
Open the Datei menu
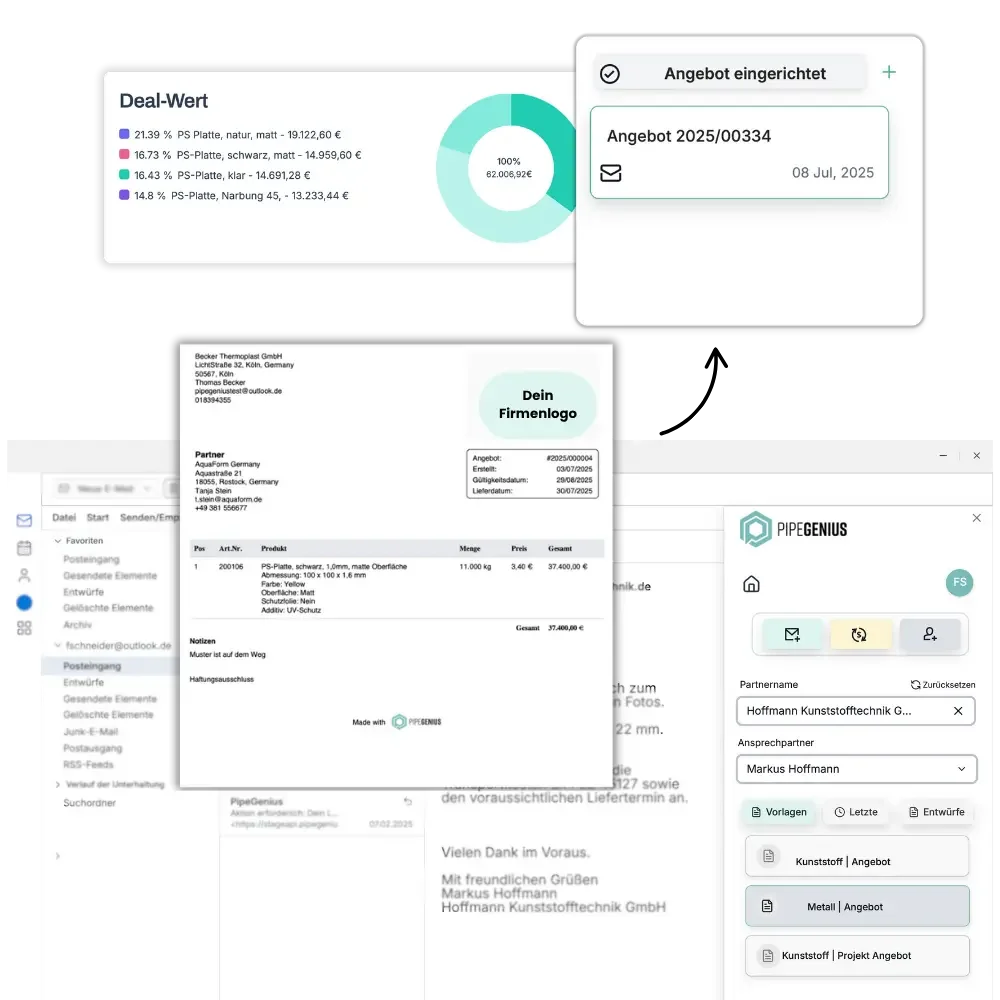tap(64, 517)
